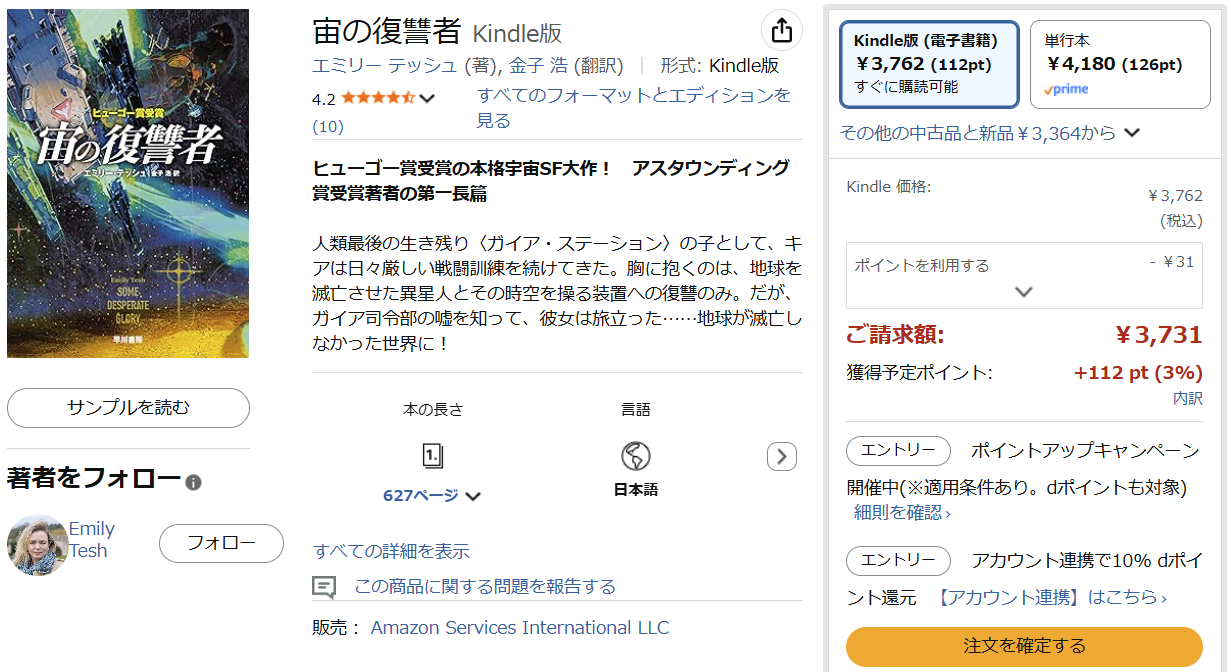Click the report problem speech bubble icon
This screenshot has height=672, width=1231.
[x=324, y=587]
